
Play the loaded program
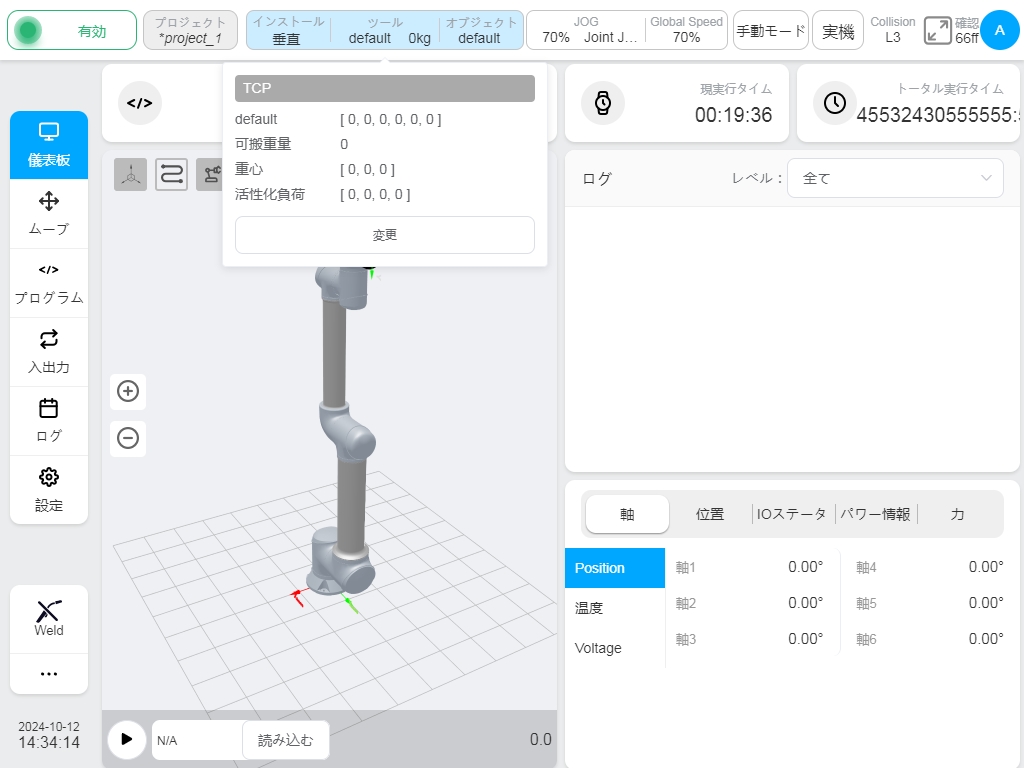127,739
